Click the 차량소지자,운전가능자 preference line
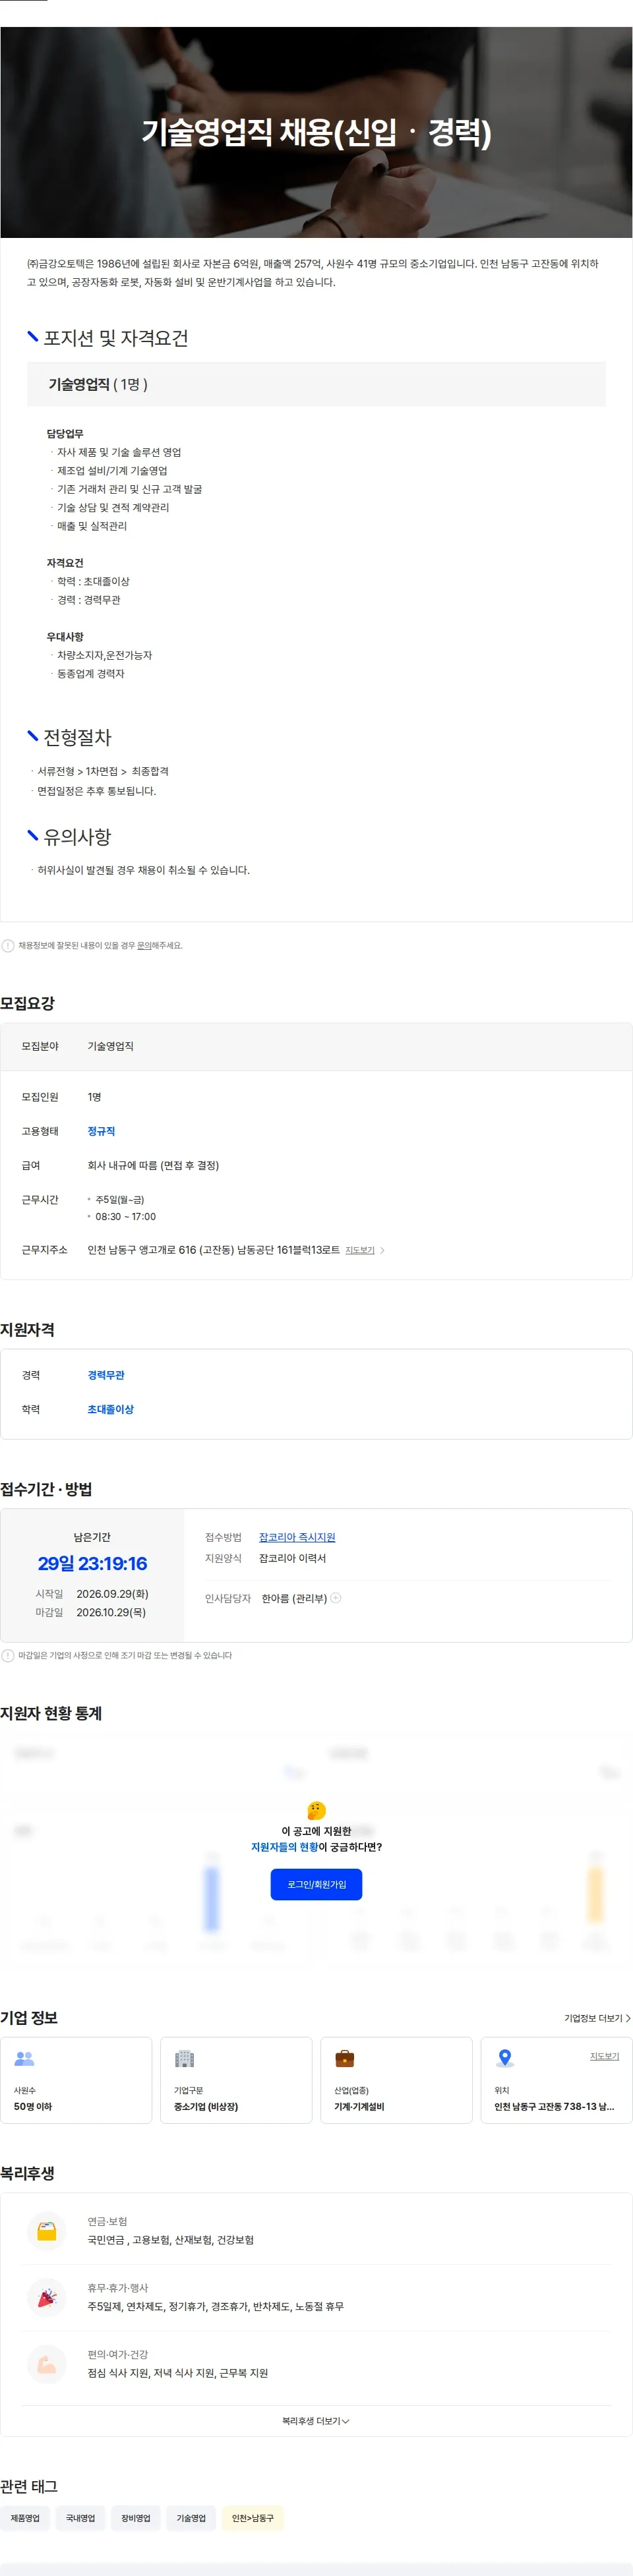This screenshot has width=633, height=2576. 105,655
